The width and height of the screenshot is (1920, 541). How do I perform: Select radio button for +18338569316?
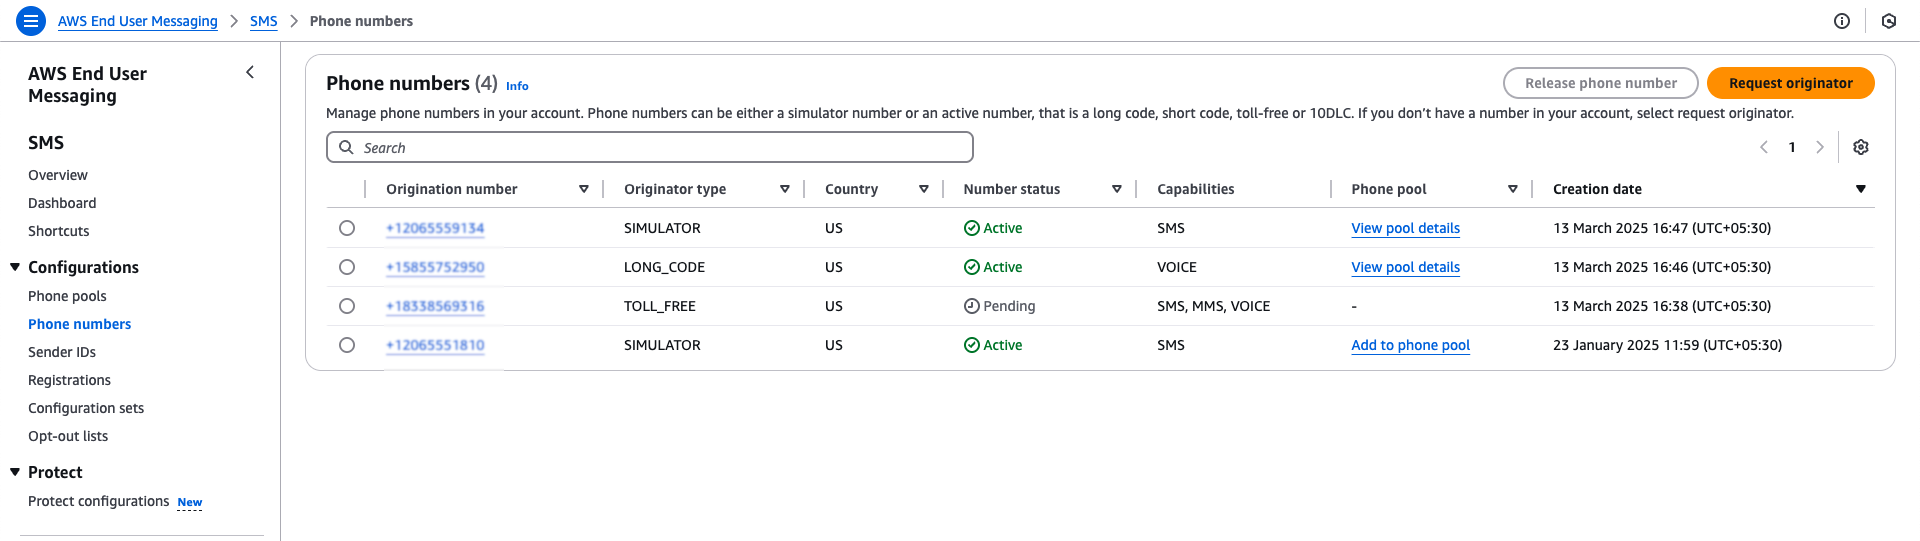click(347, 306)
